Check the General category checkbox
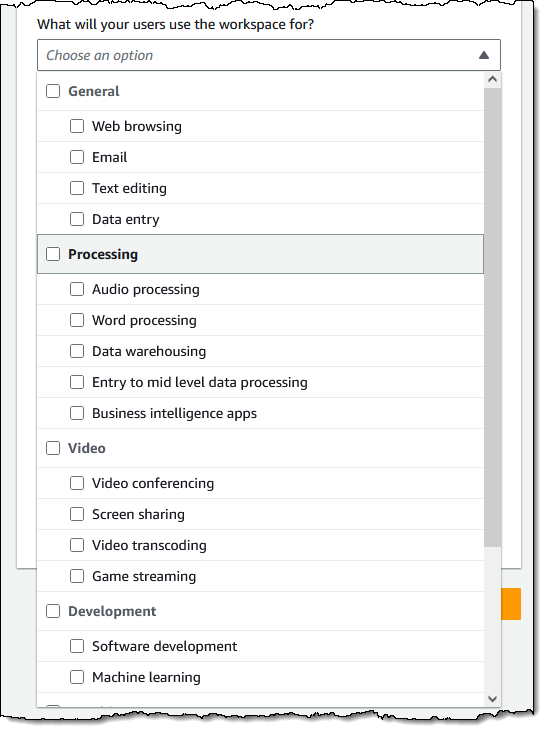This screenshot has width=546, height=731. click(x=53, y=91)
